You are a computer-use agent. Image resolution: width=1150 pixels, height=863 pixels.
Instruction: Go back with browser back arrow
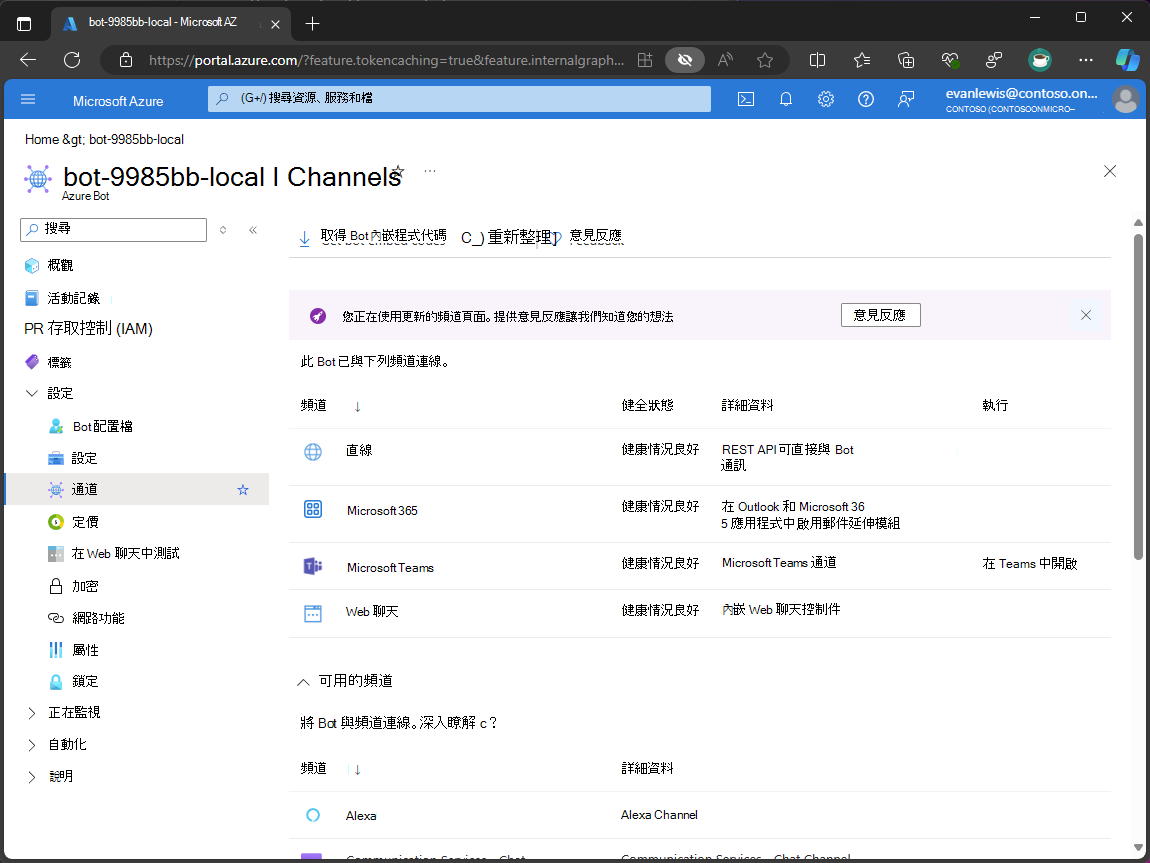(28, 60)
